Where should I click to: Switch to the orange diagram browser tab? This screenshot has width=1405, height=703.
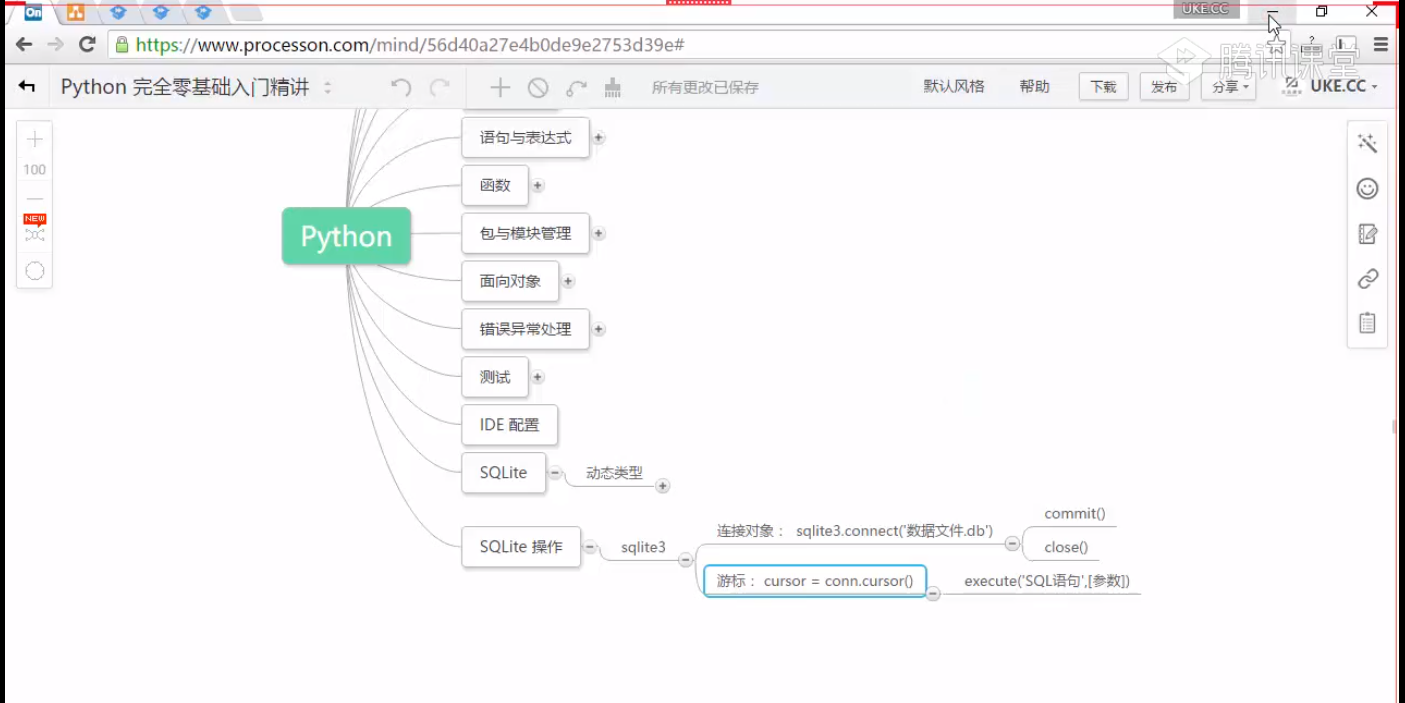76,13
